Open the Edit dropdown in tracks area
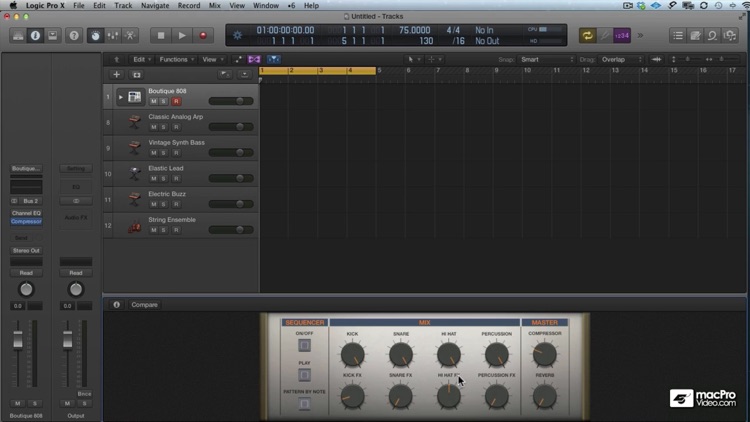 click(142, 59)
